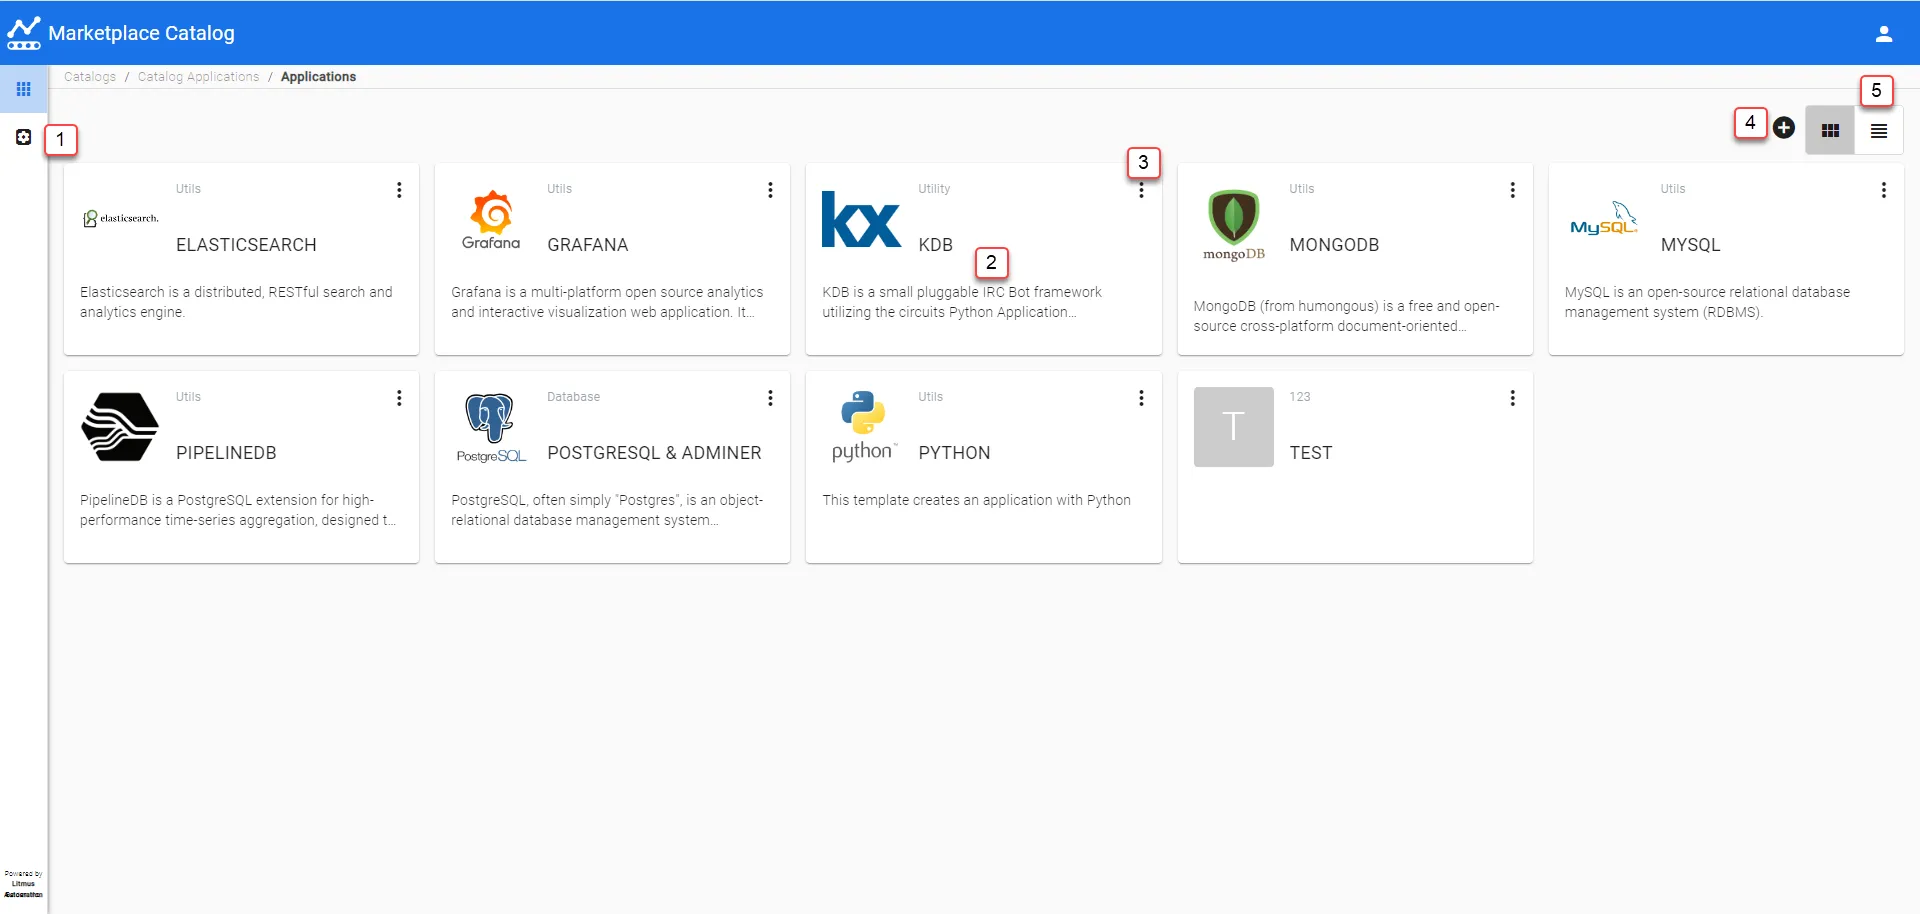This screenshot has width=1920, height=914.
Task: Open PipelineDB card options menu
Action: click(399, 398)
